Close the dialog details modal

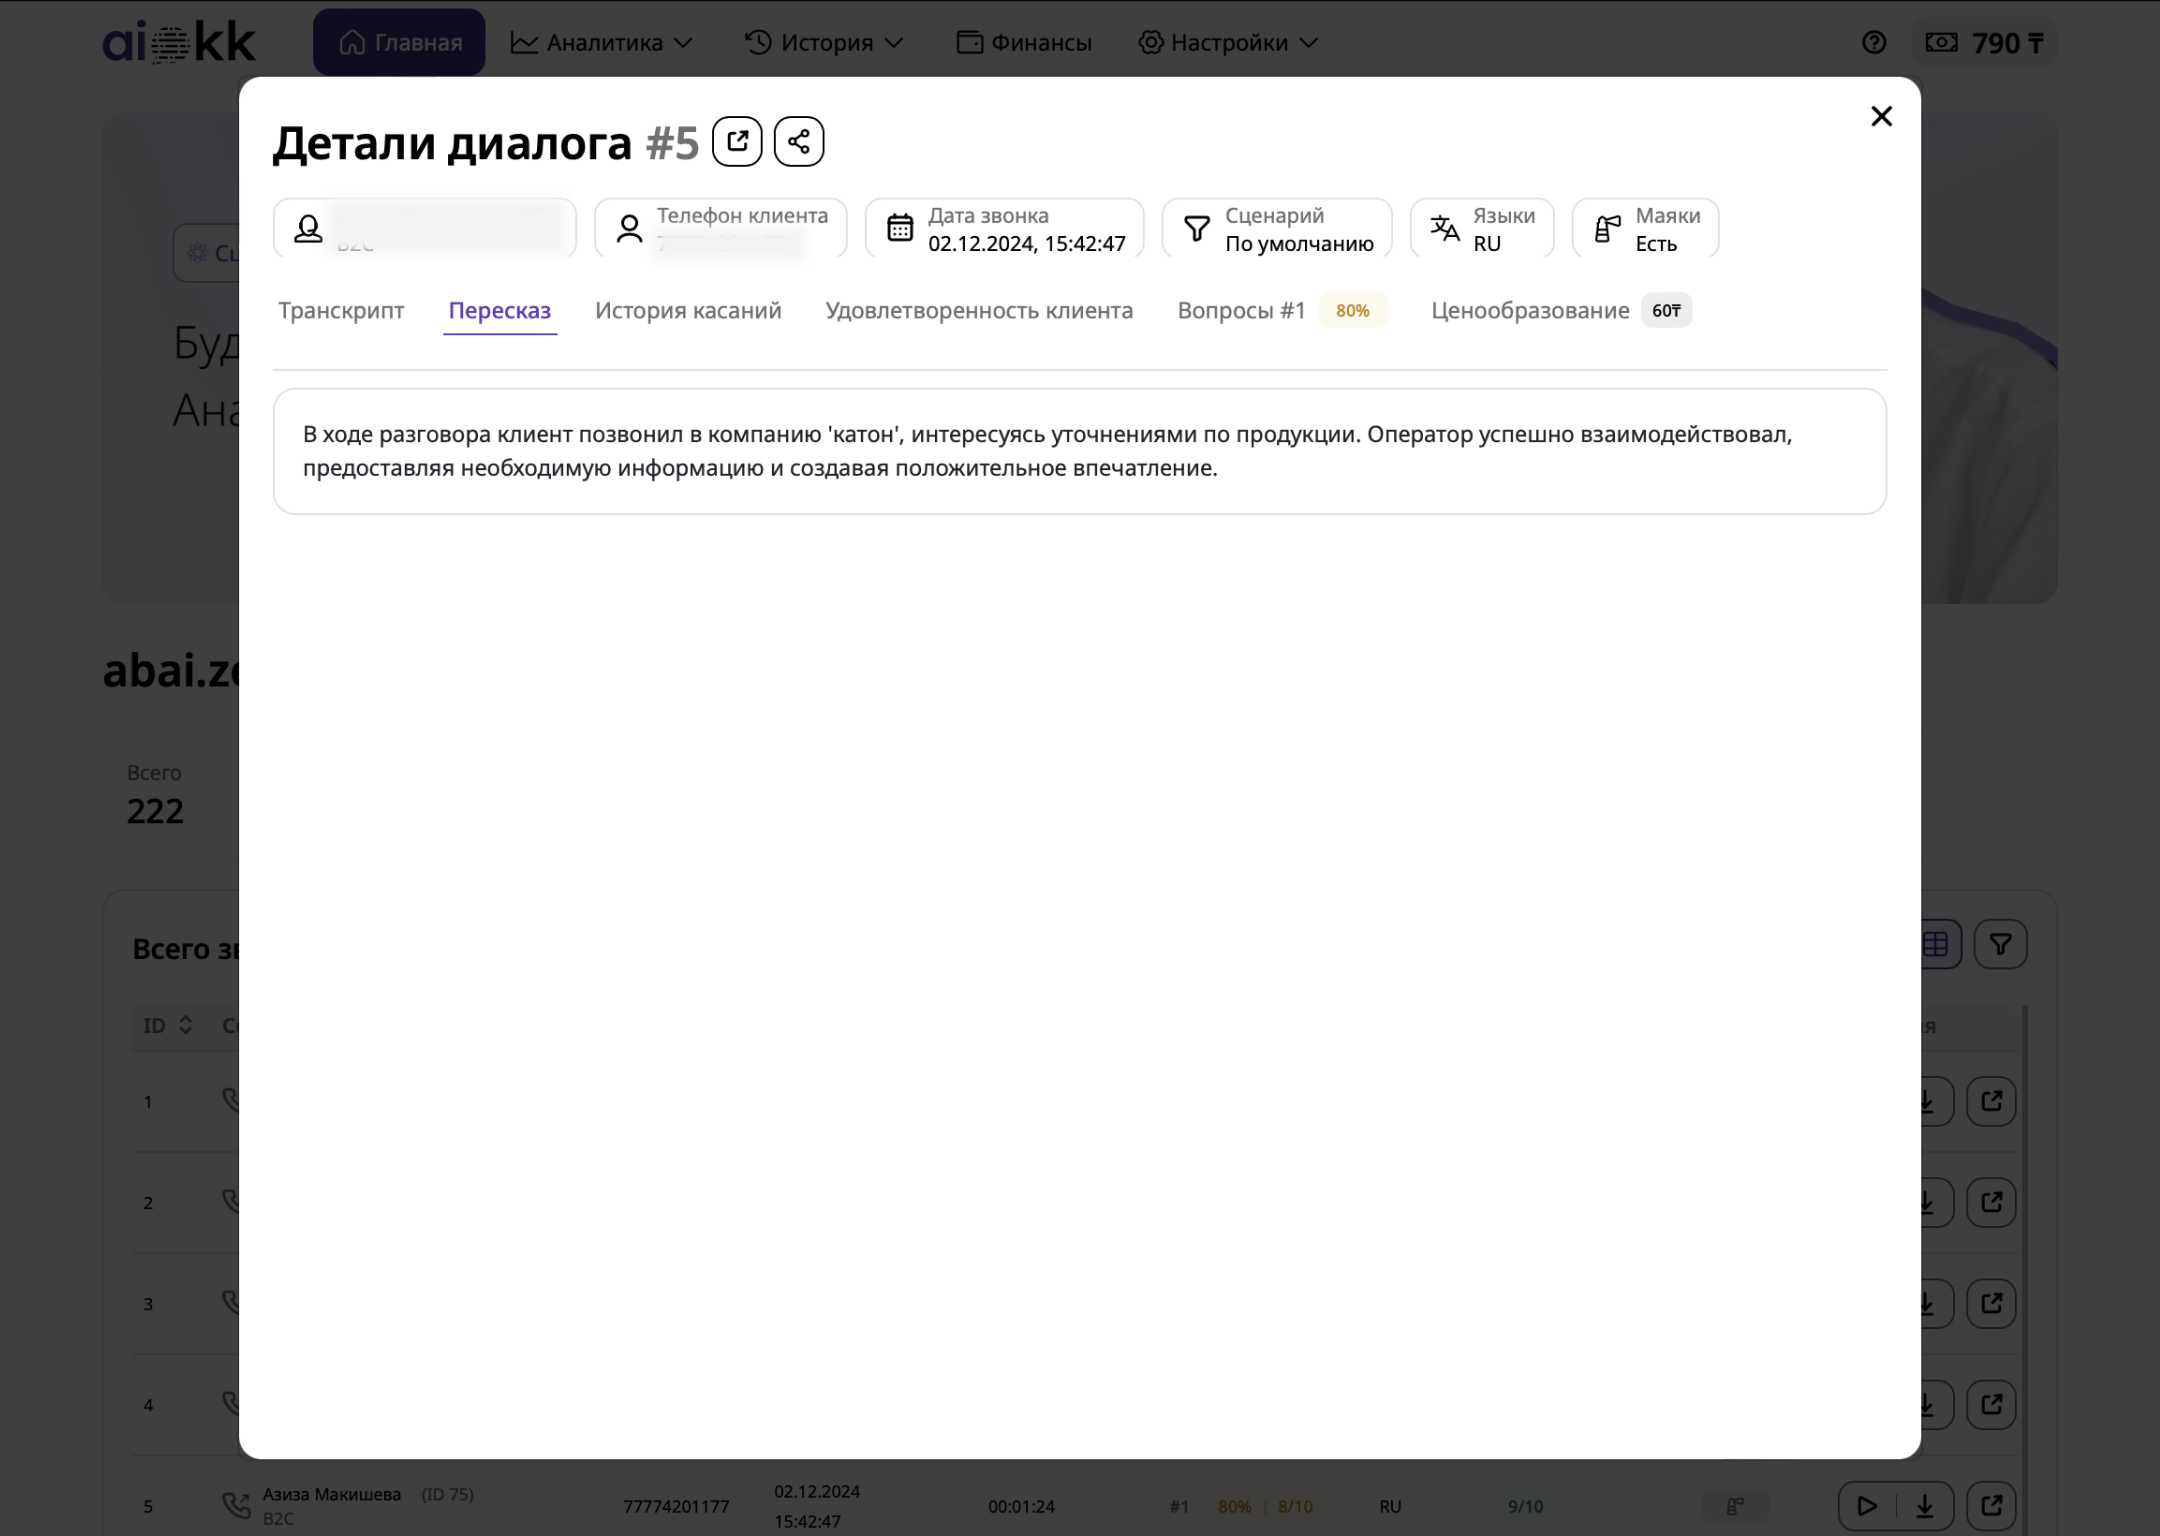(x=1881, y=116)
